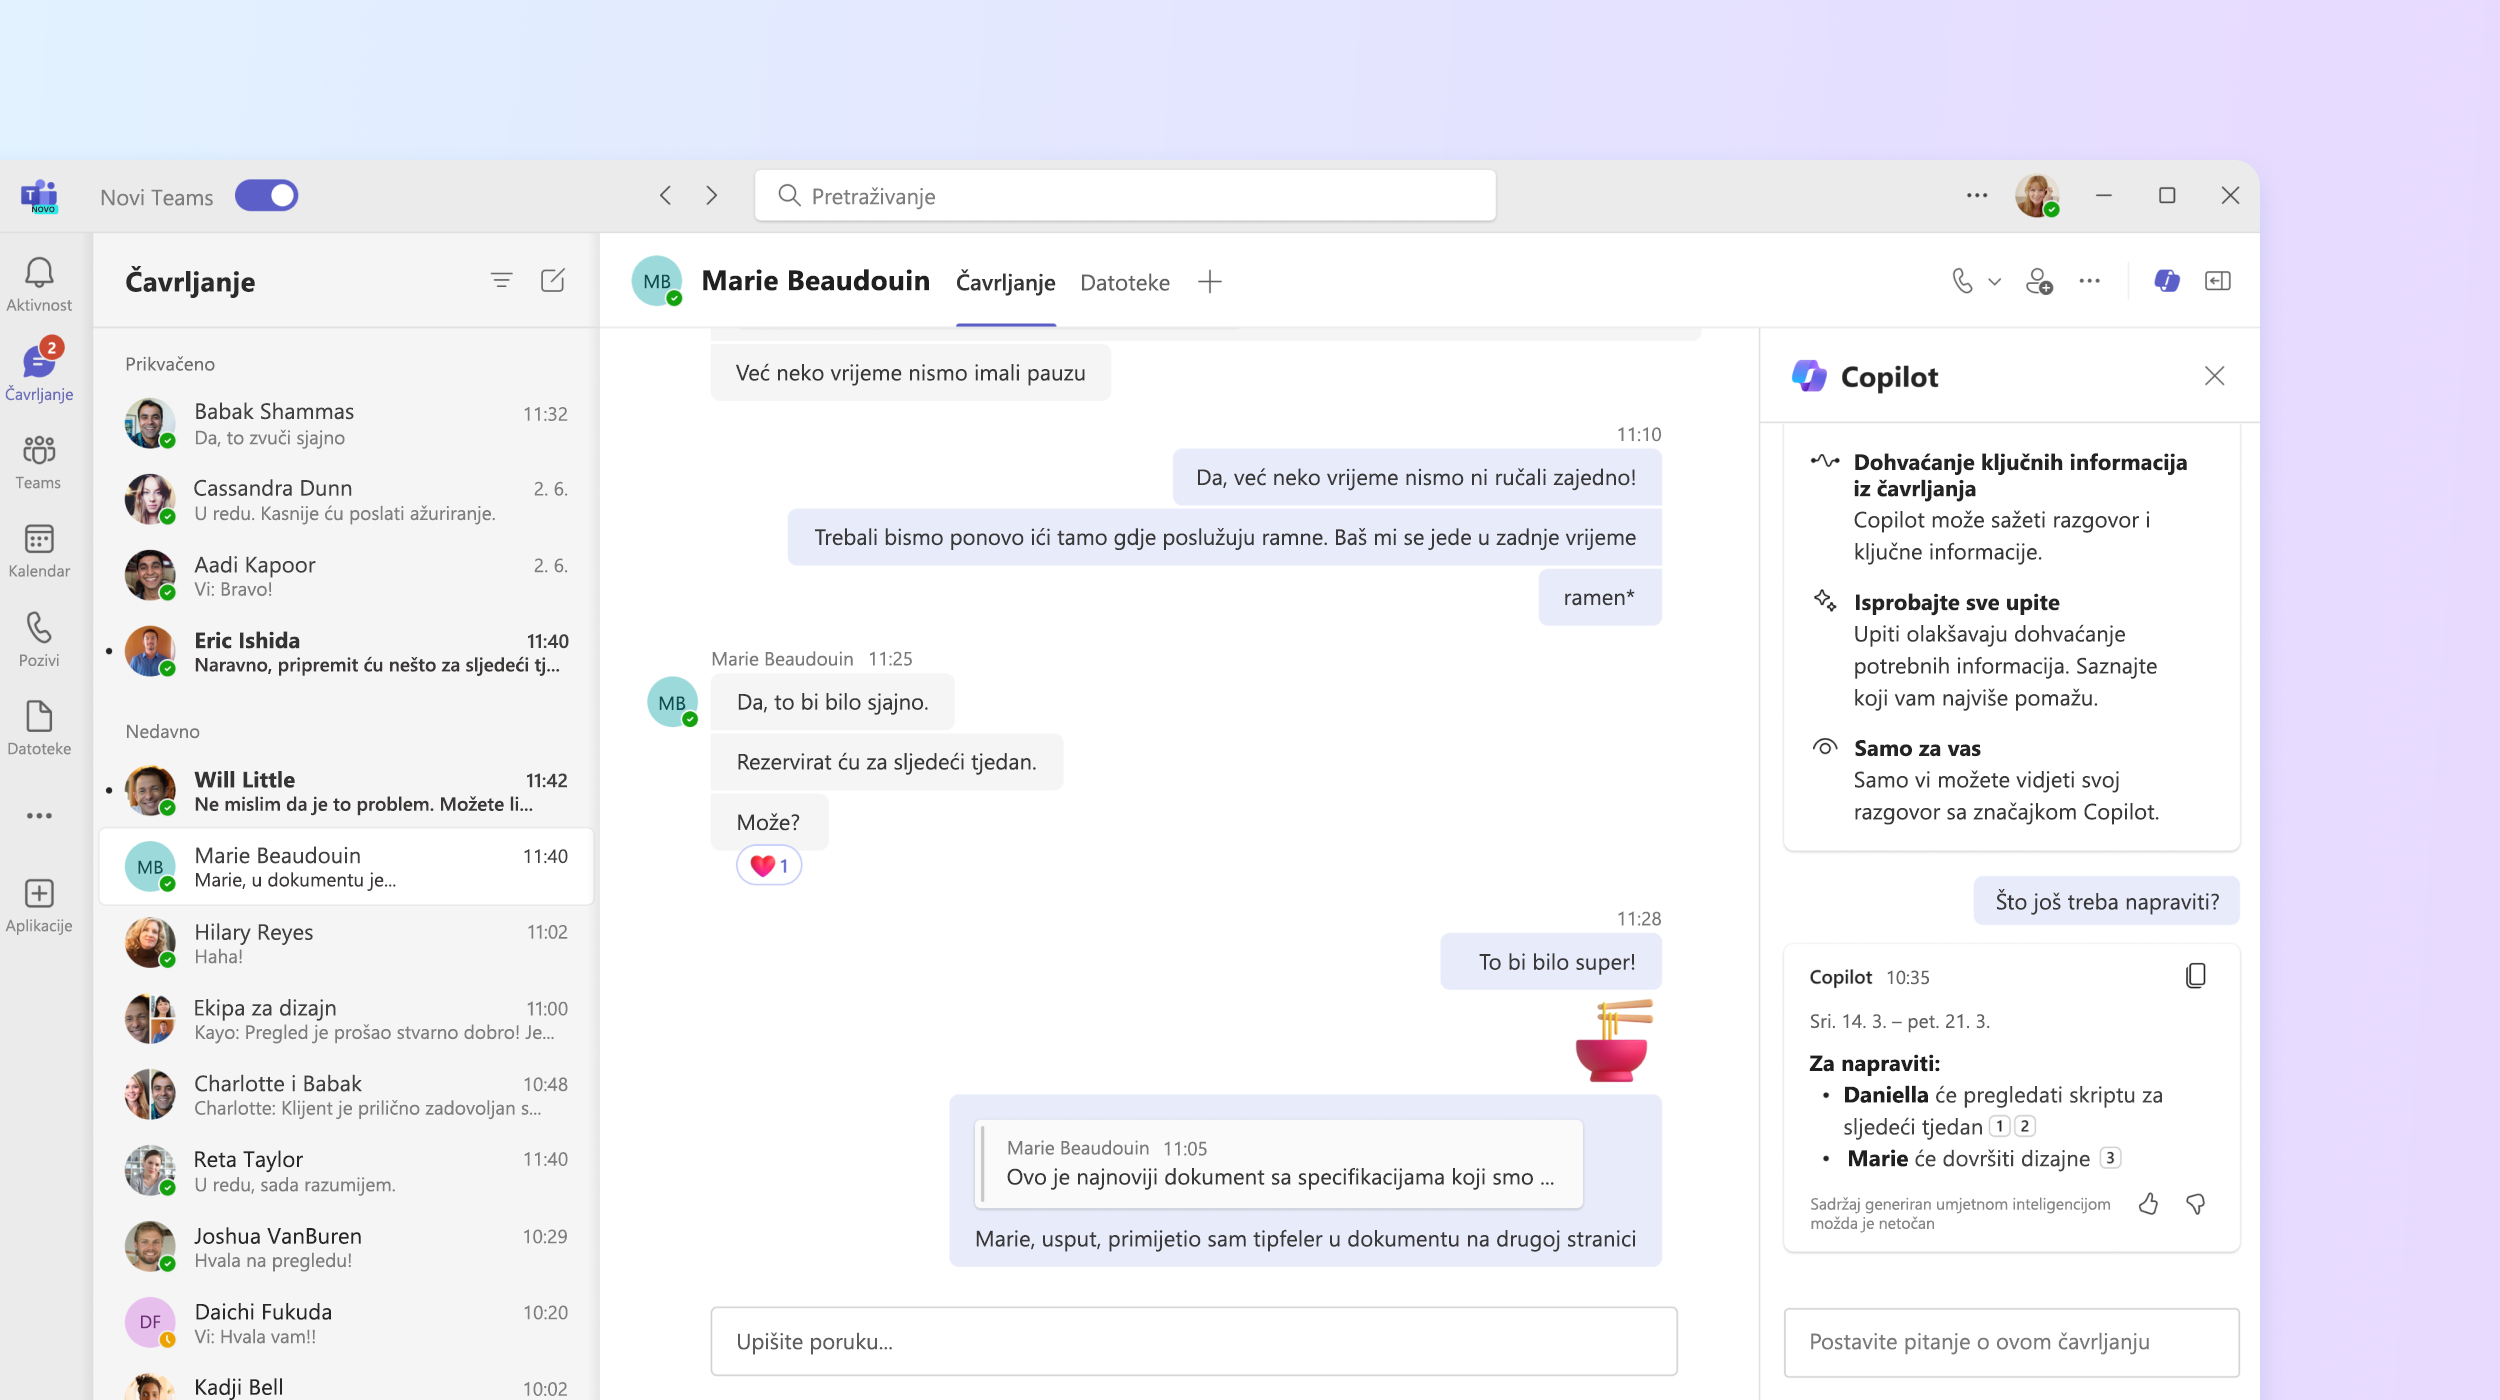
Task: Click the 'Što još treba napraviti?' prompt bubble
Action: point(2106,901)
